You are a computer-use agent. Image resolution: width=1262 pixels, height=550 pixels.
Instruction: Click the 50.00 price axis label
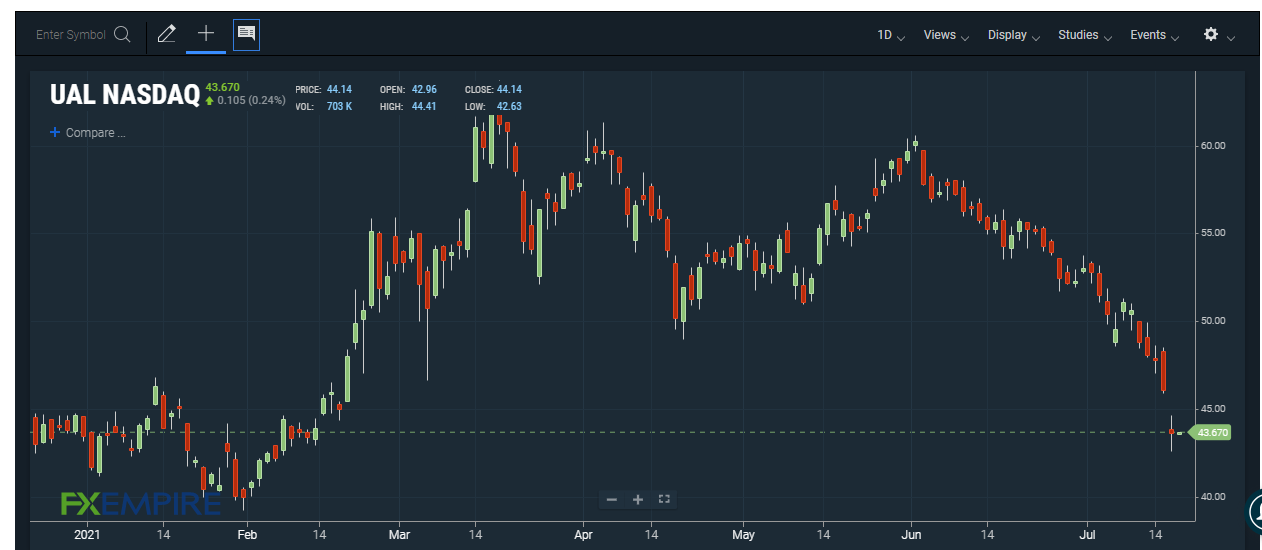point(1213,320)
